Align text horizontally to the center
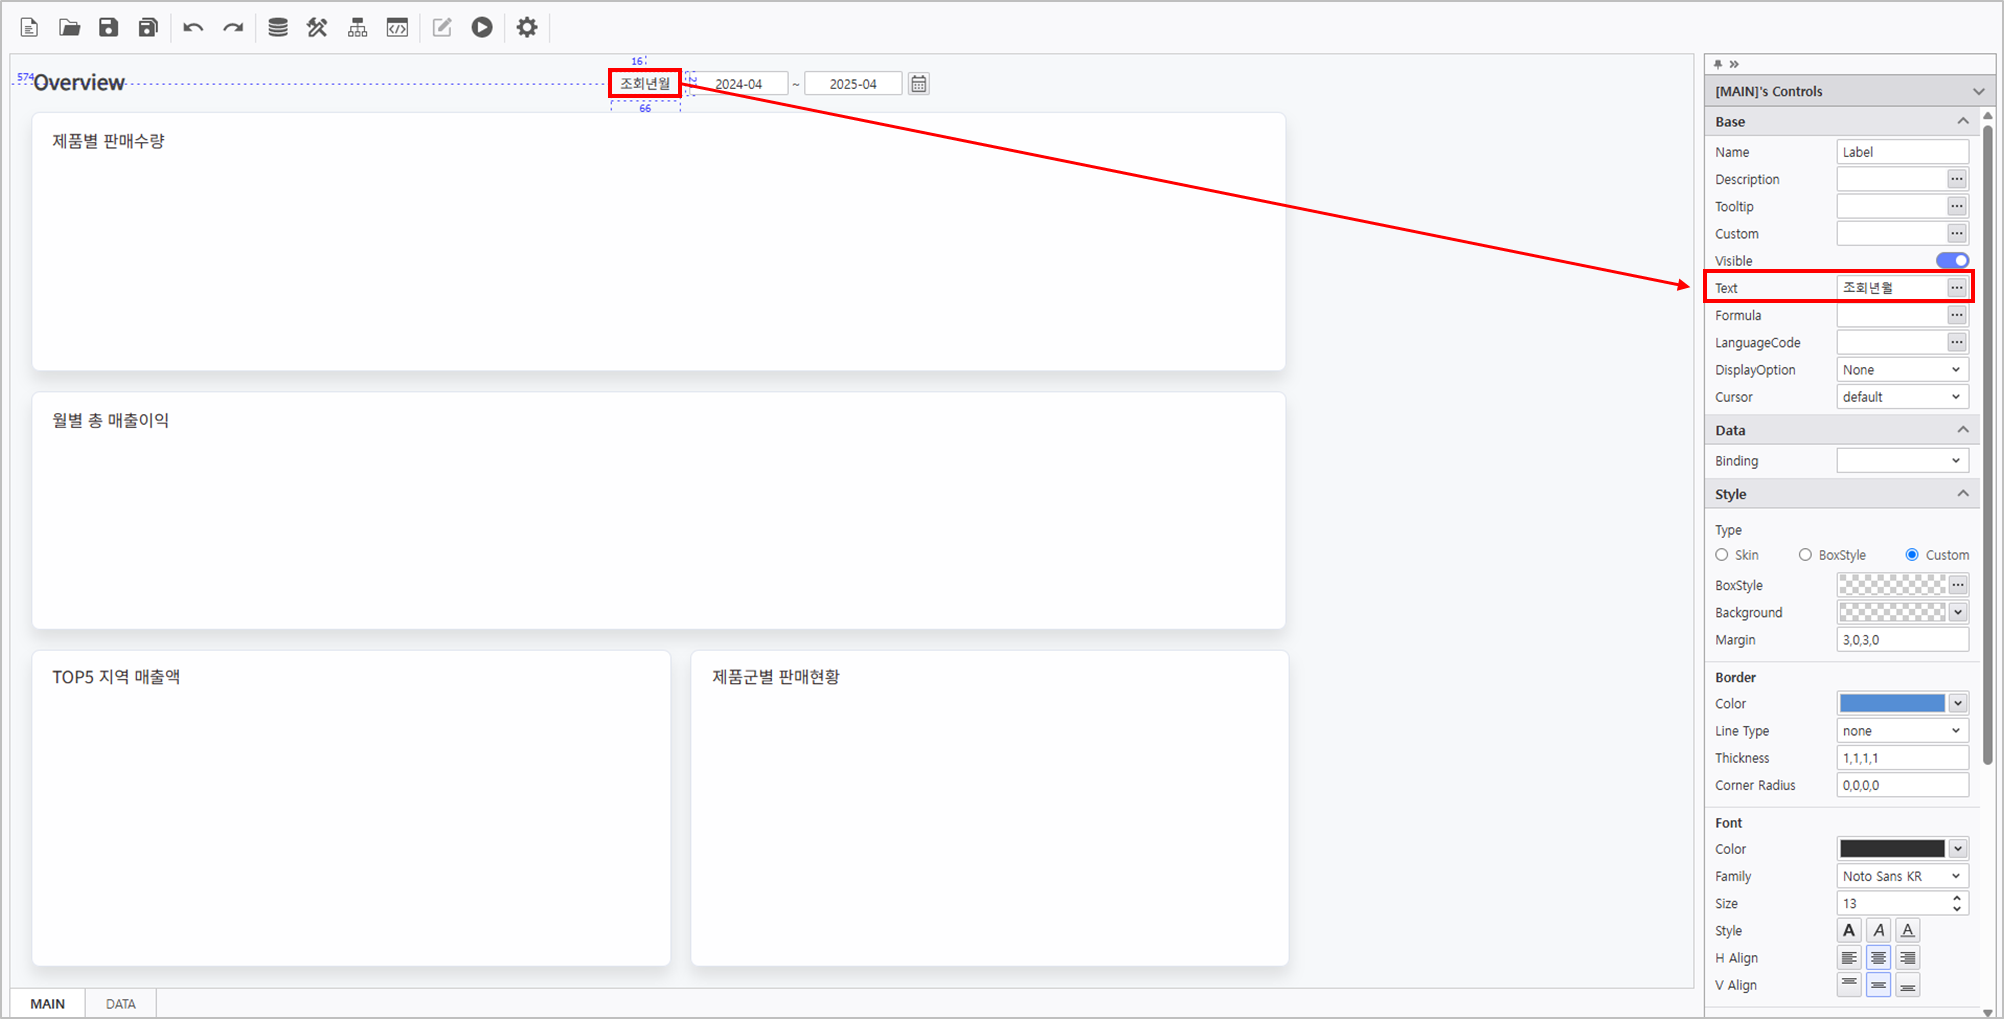This screenshot has width=2004, height=1019. pos(1879,958)
